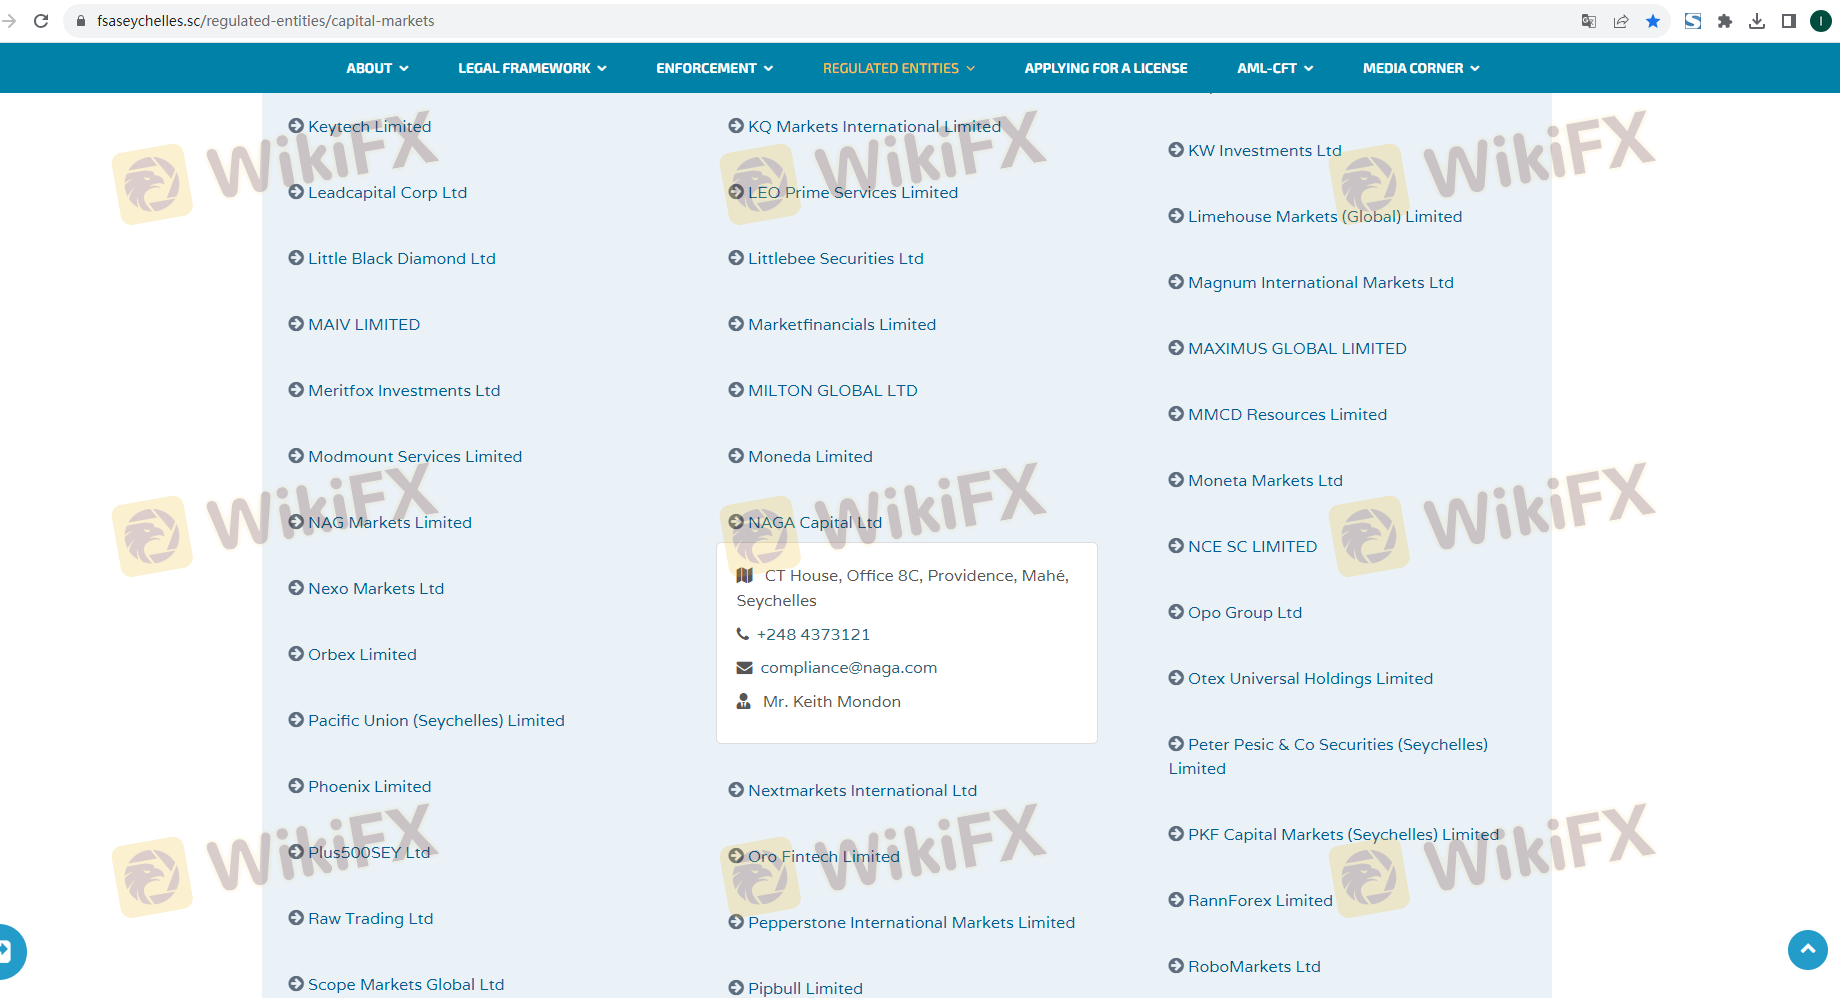
Task: Expand the Orbex Limited entry
Action: coord(362,654)
